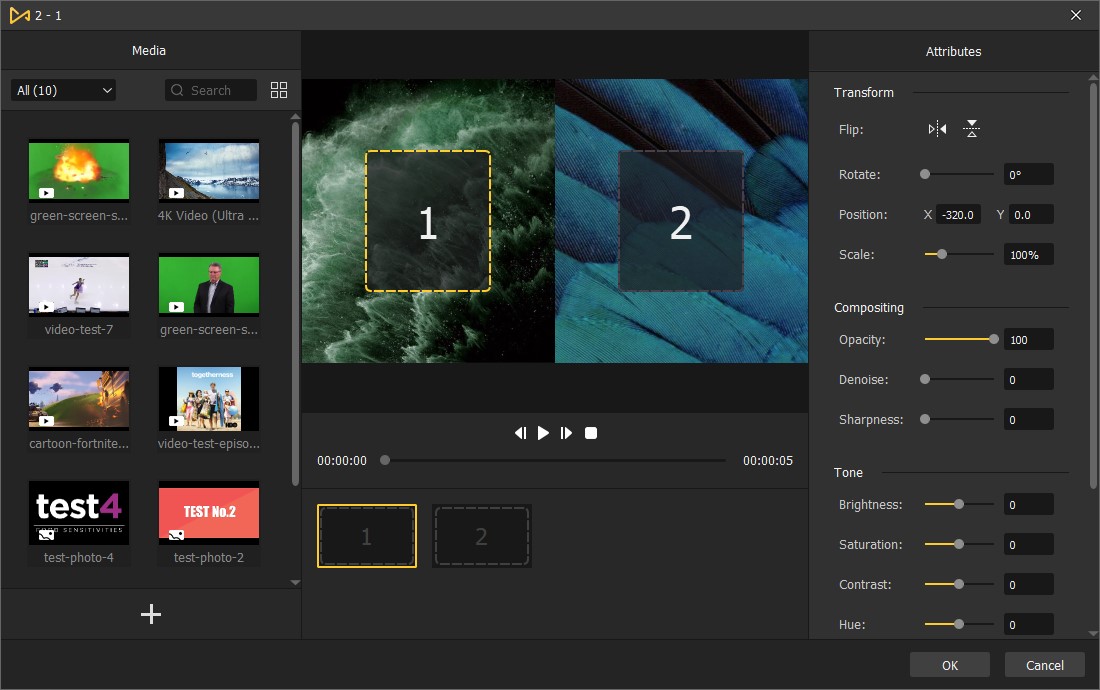Viewport: 1100px width, 690px height.
Task: Click the media Search field
Action: [x=211, y=90]
